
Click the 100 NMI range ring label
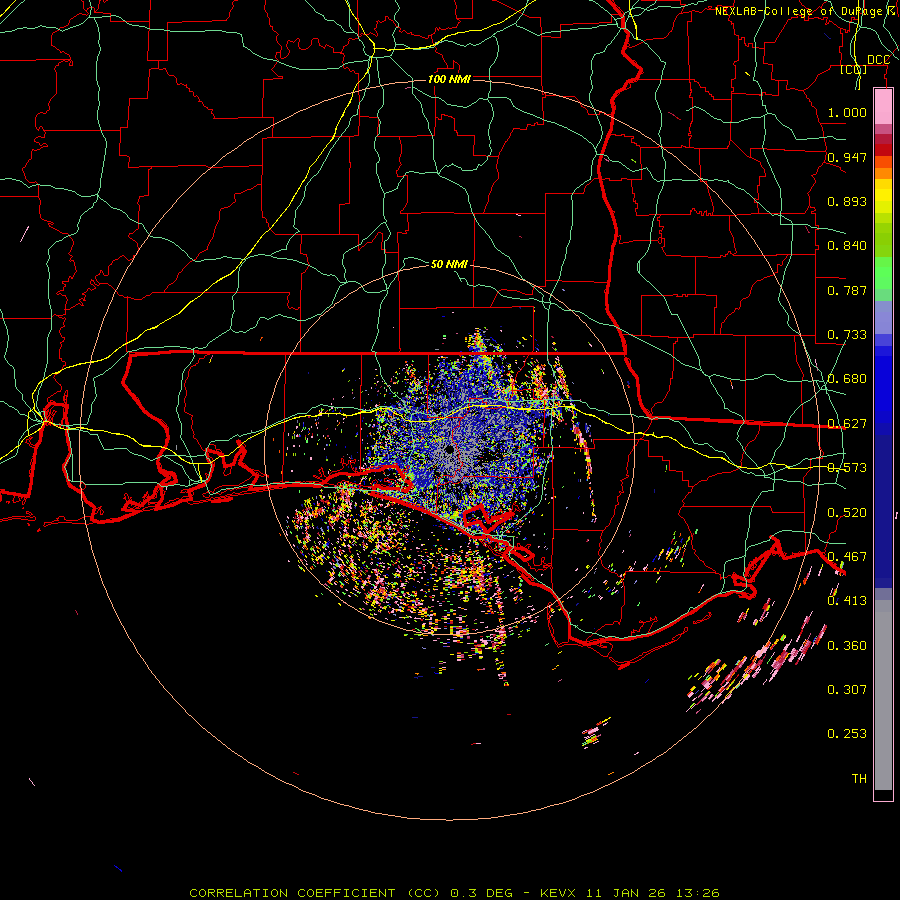(449, 79)
